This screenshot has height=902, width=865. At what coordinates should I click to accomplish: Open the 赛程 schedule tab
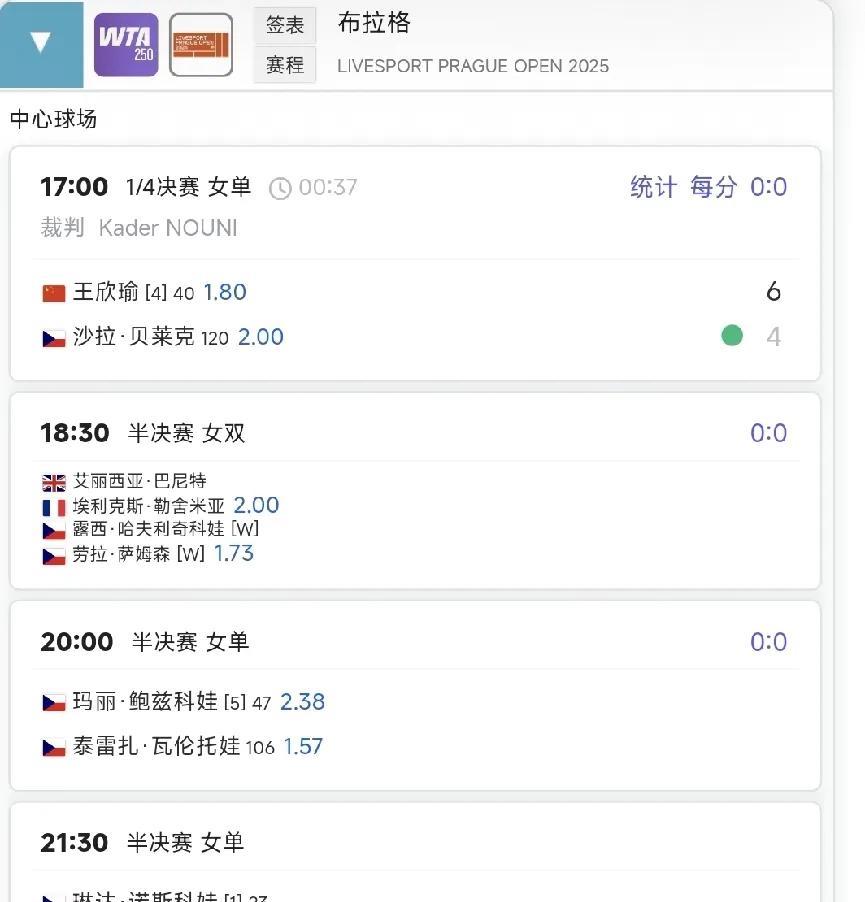(x=285, y=65)
